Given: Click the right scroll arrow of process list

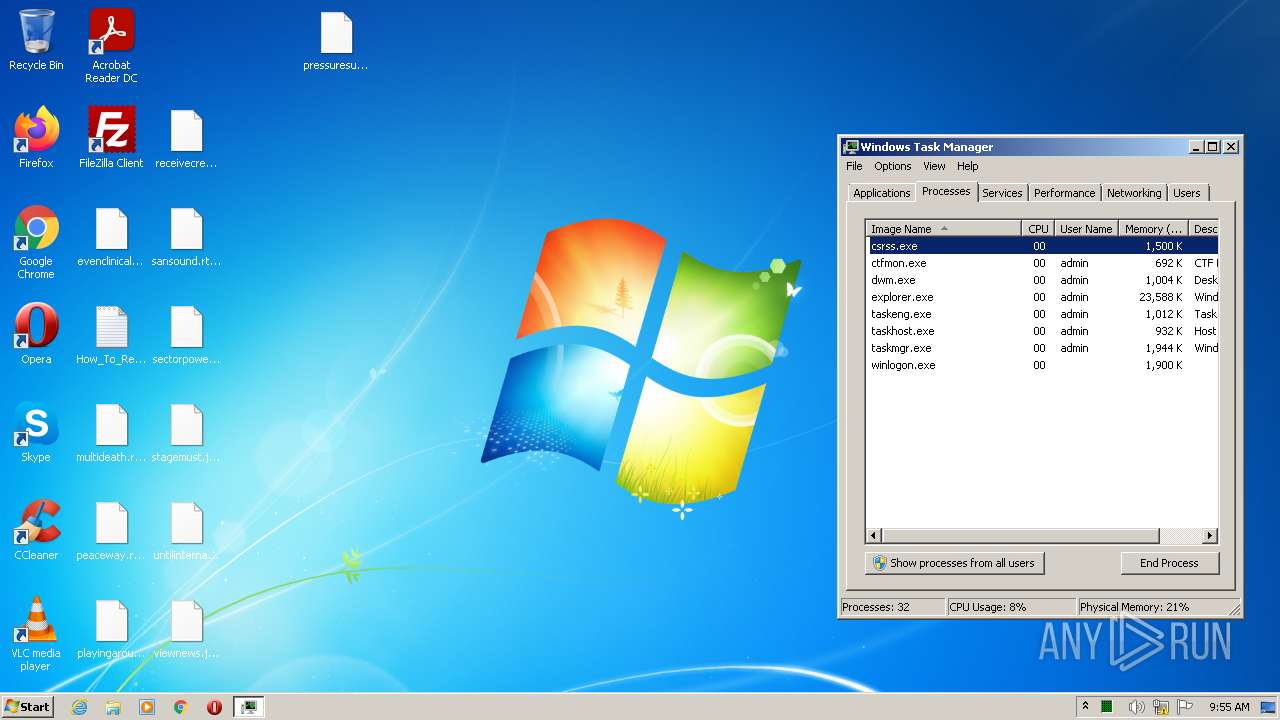Looking at the screenshot, I should click(x=1210, y=536).
